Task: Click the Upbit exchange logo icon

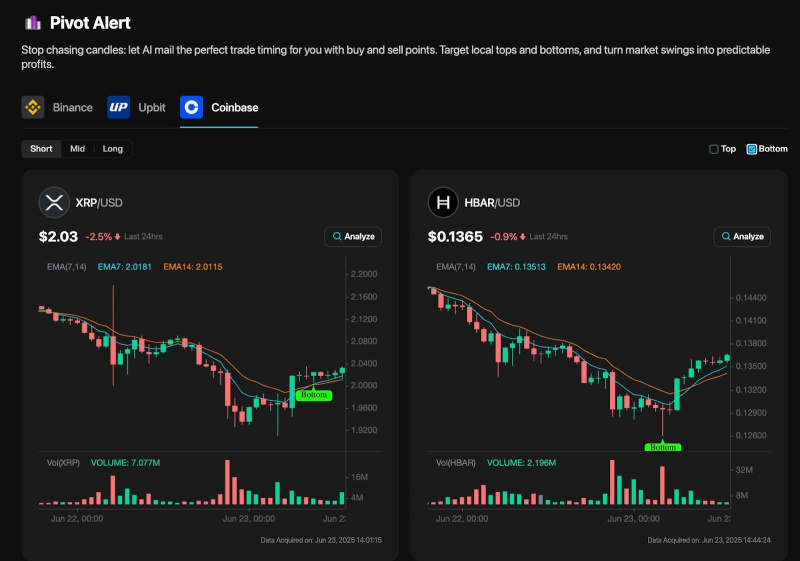Action: click(119, 107)
